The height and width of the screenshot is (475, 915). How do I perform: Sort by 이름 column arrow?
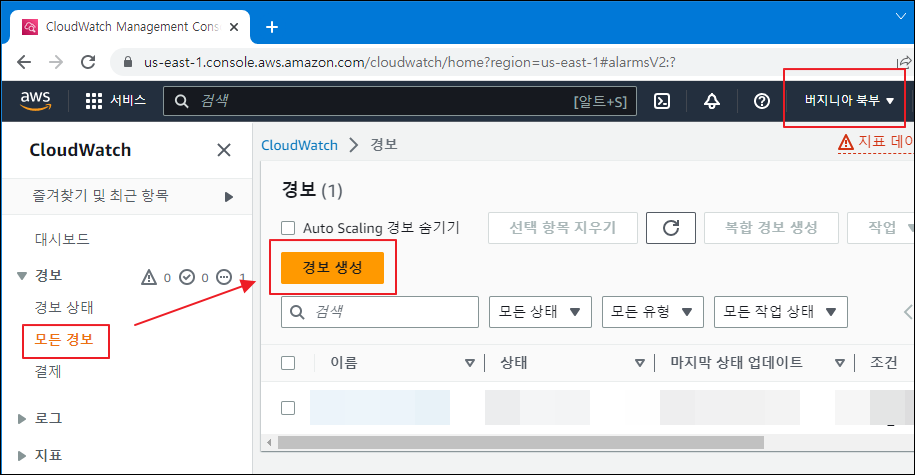pyautogui.click(x=470, y=363)
